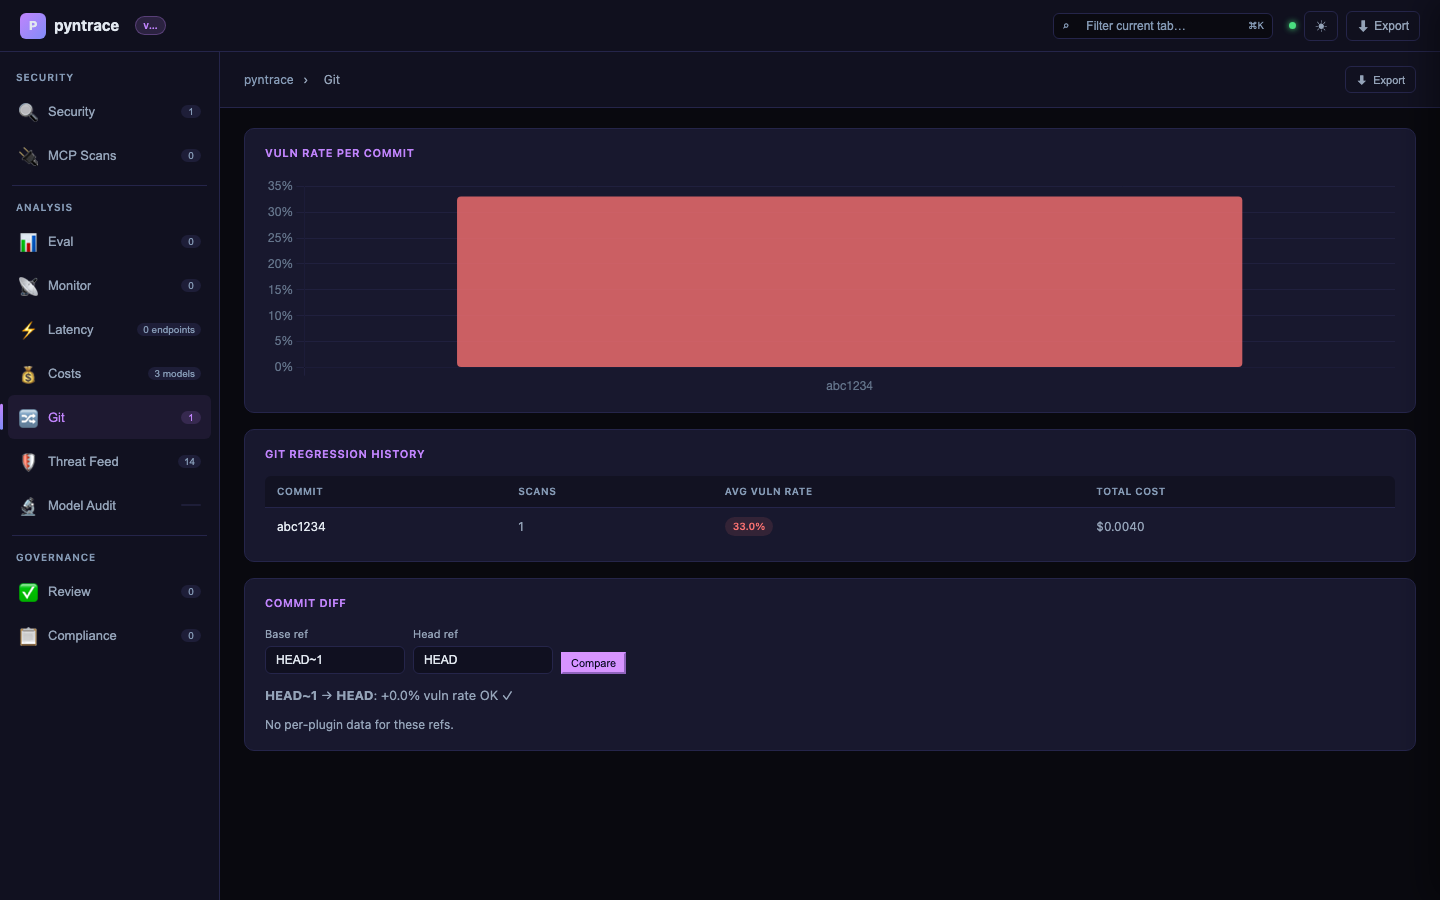The image size is (1440, 900).
Task: Click the Head ref input field
Action: pyautogui.click(x=483, y=660)
